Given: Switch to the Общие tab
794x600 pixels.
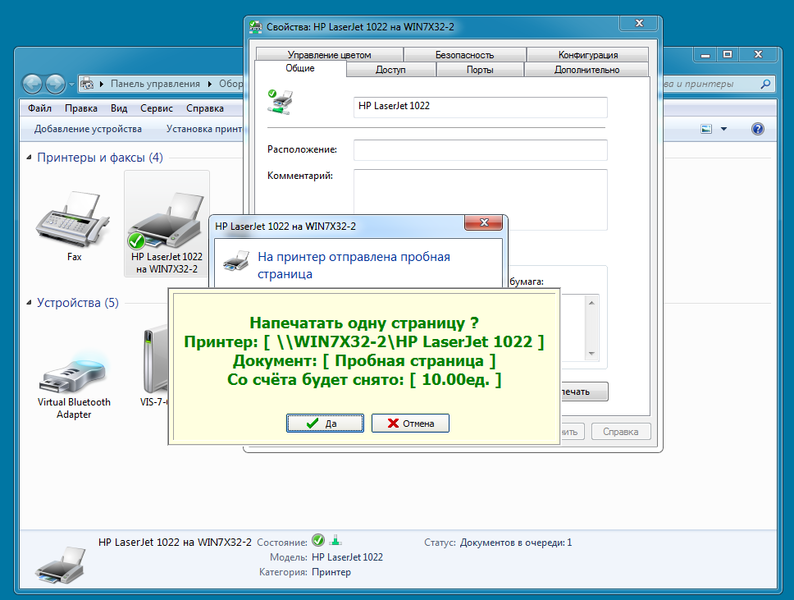Looking at the screenshot, I should (300, 68).
